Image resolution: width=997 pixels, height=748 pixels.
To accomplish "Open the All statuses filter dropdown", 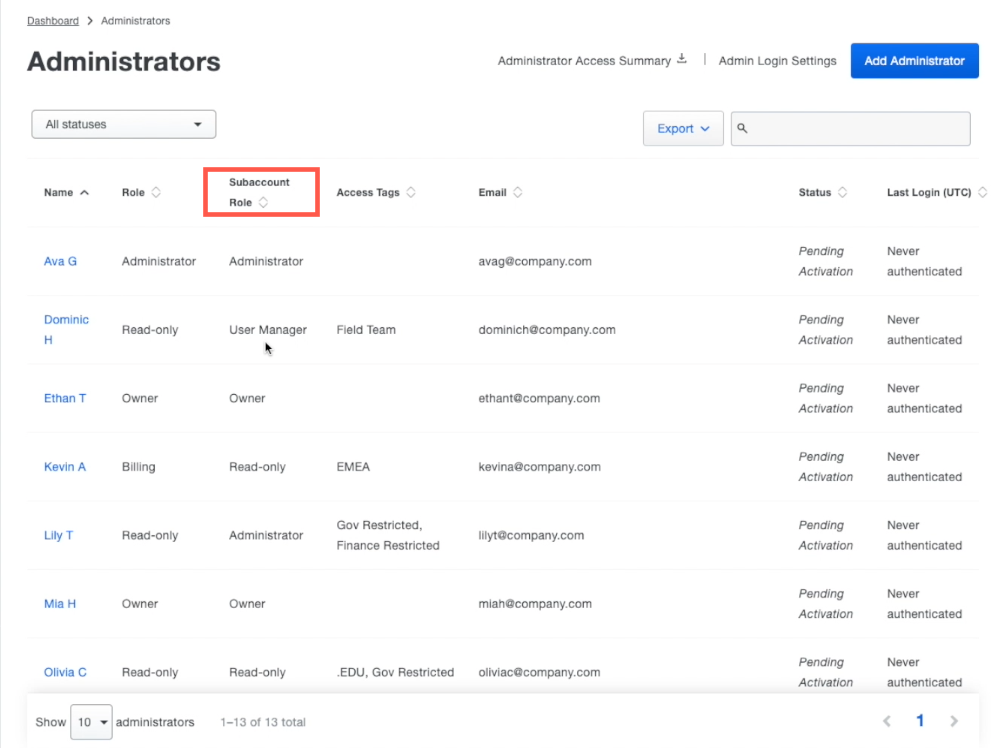I will point(123,123).
